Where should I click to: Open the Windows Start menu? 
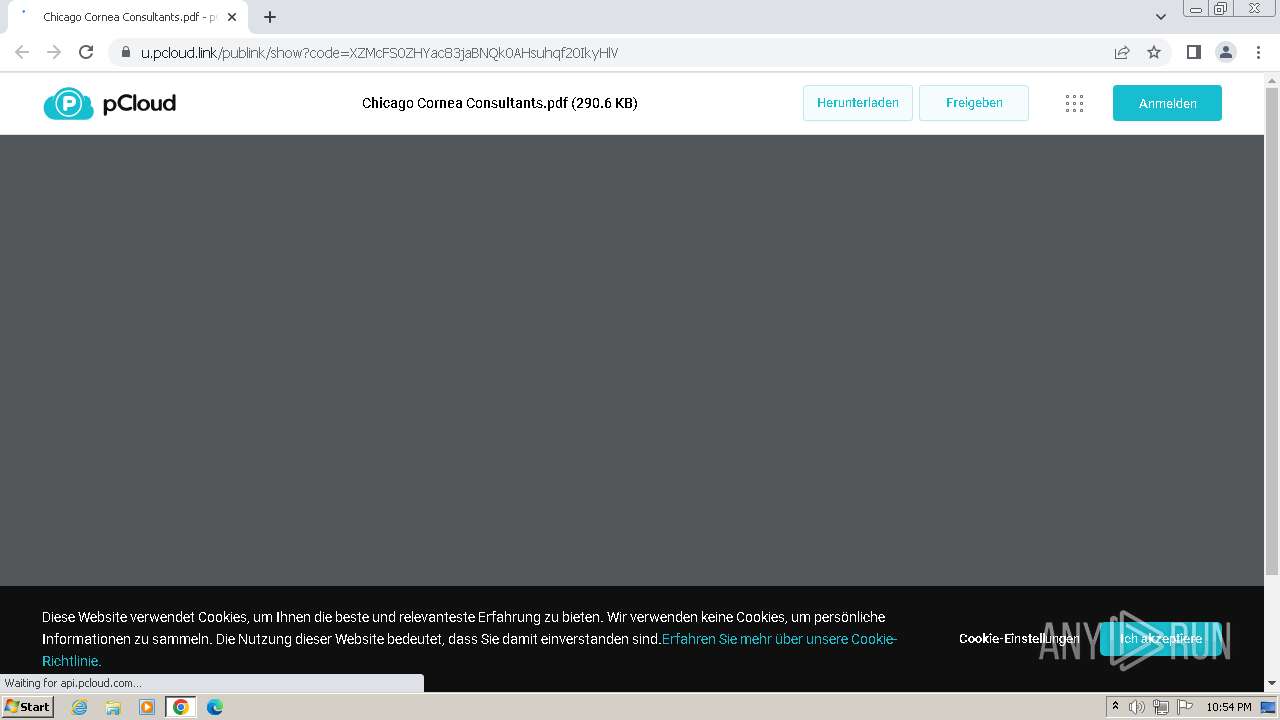pos(28,707)
